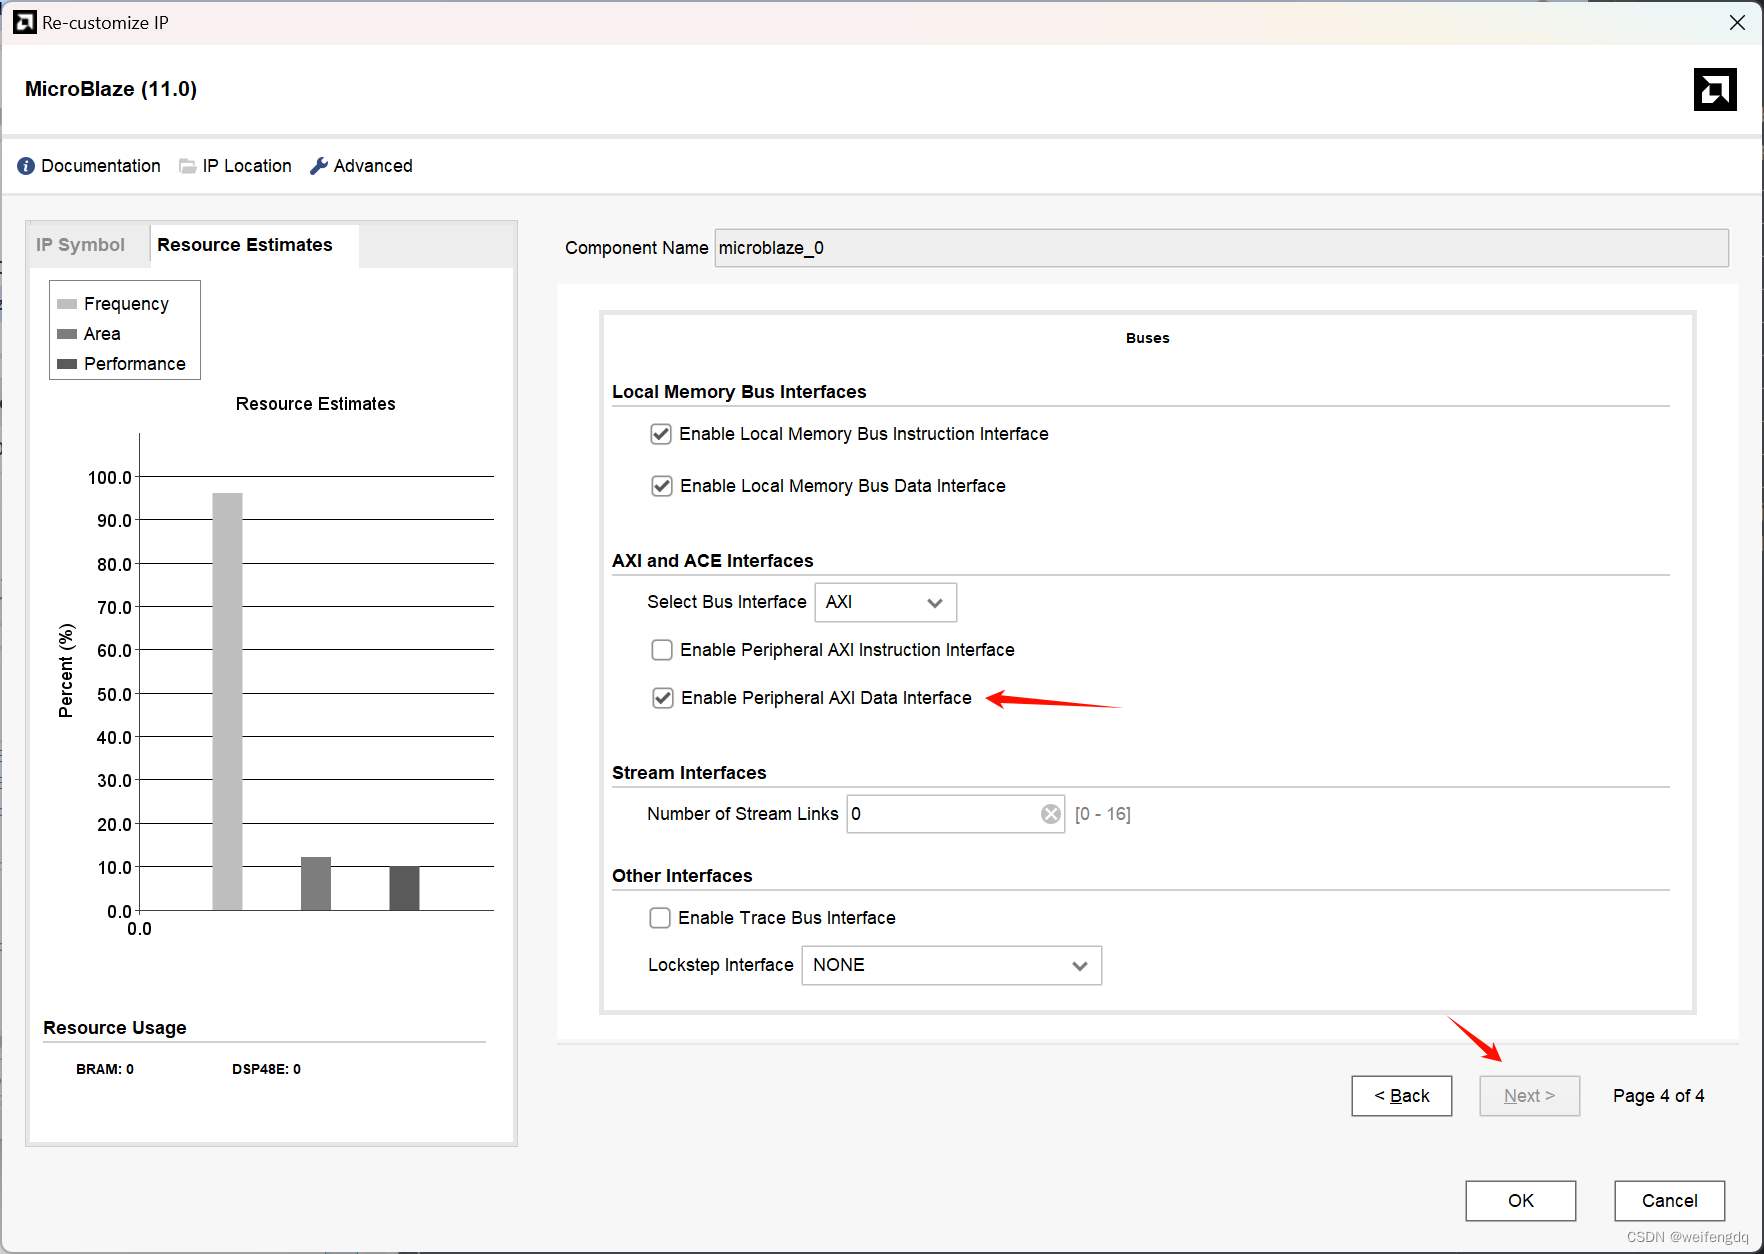
Task: Click the Cancel button
Action: [x=1670, y=1201]
